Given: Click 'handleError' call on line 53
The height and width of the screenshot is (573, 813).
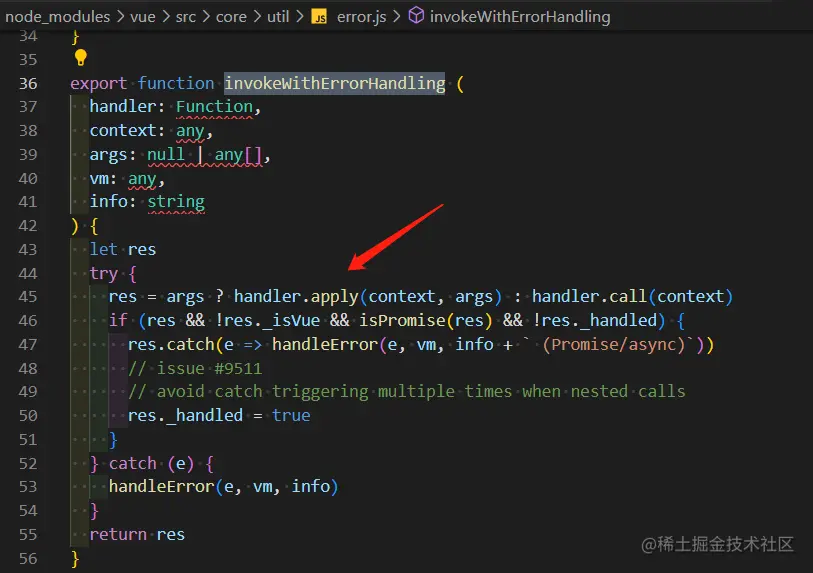Looking at the screenshot, I should (161, 486).
